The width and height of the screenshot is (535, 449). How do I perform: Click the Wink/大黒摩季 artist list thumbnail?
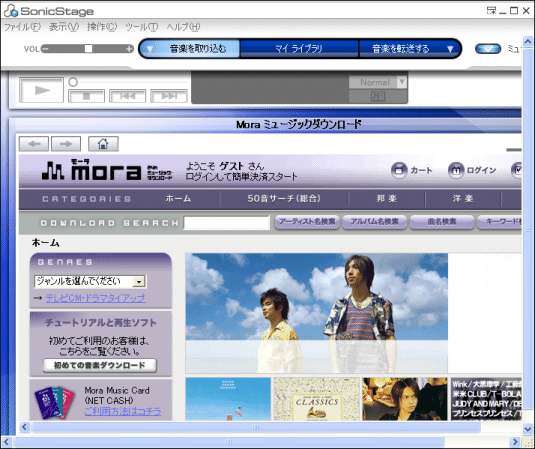[x=486, y=399]
